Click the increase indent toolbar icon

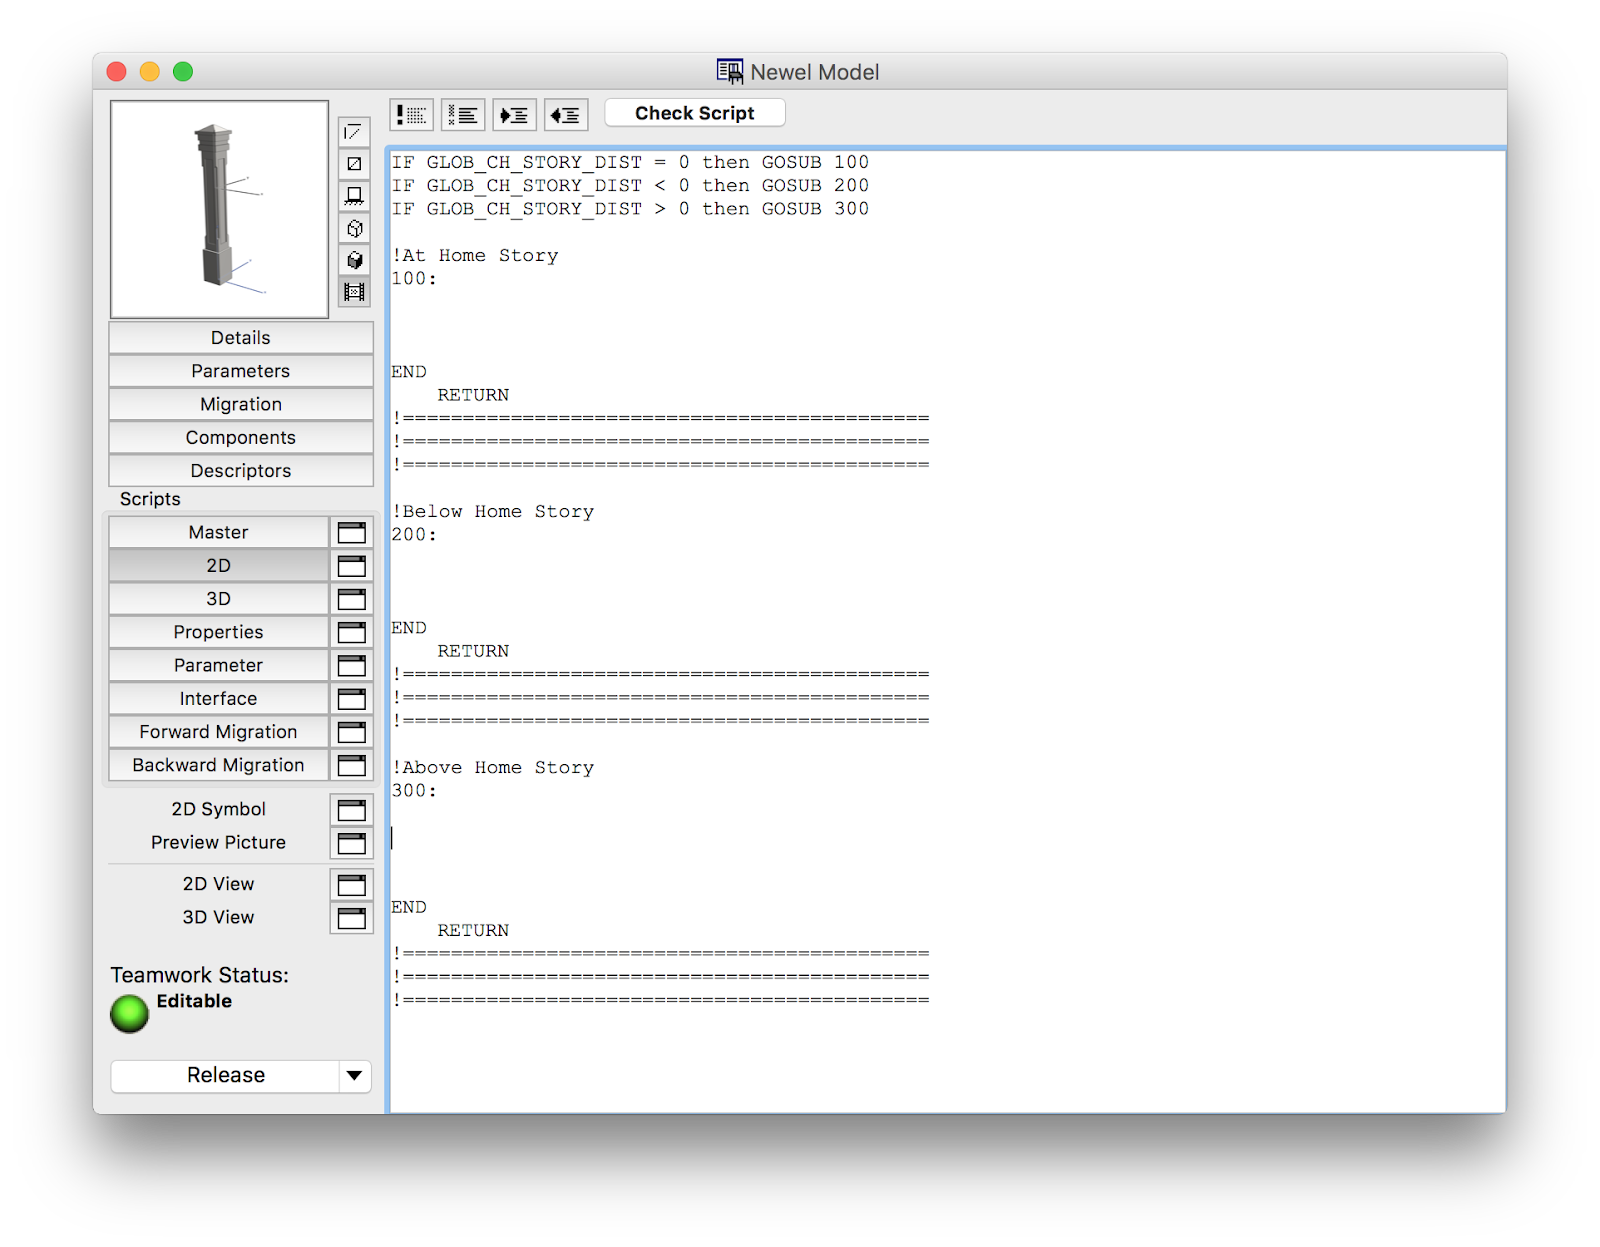pos(514,115)
